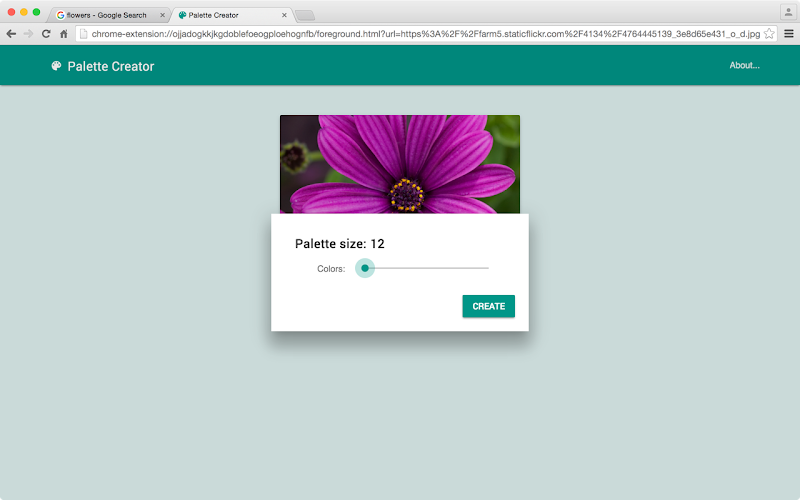Click the CREATE button
Viewport: 800px width, 500px height.
pyautogui.click(x=488, y=306)
